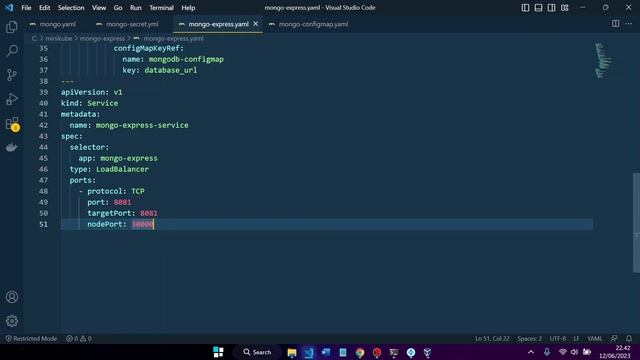Click the microphone tray icon
The height and width of the screenshot is (360, 640).
click(x=547, y=352)
